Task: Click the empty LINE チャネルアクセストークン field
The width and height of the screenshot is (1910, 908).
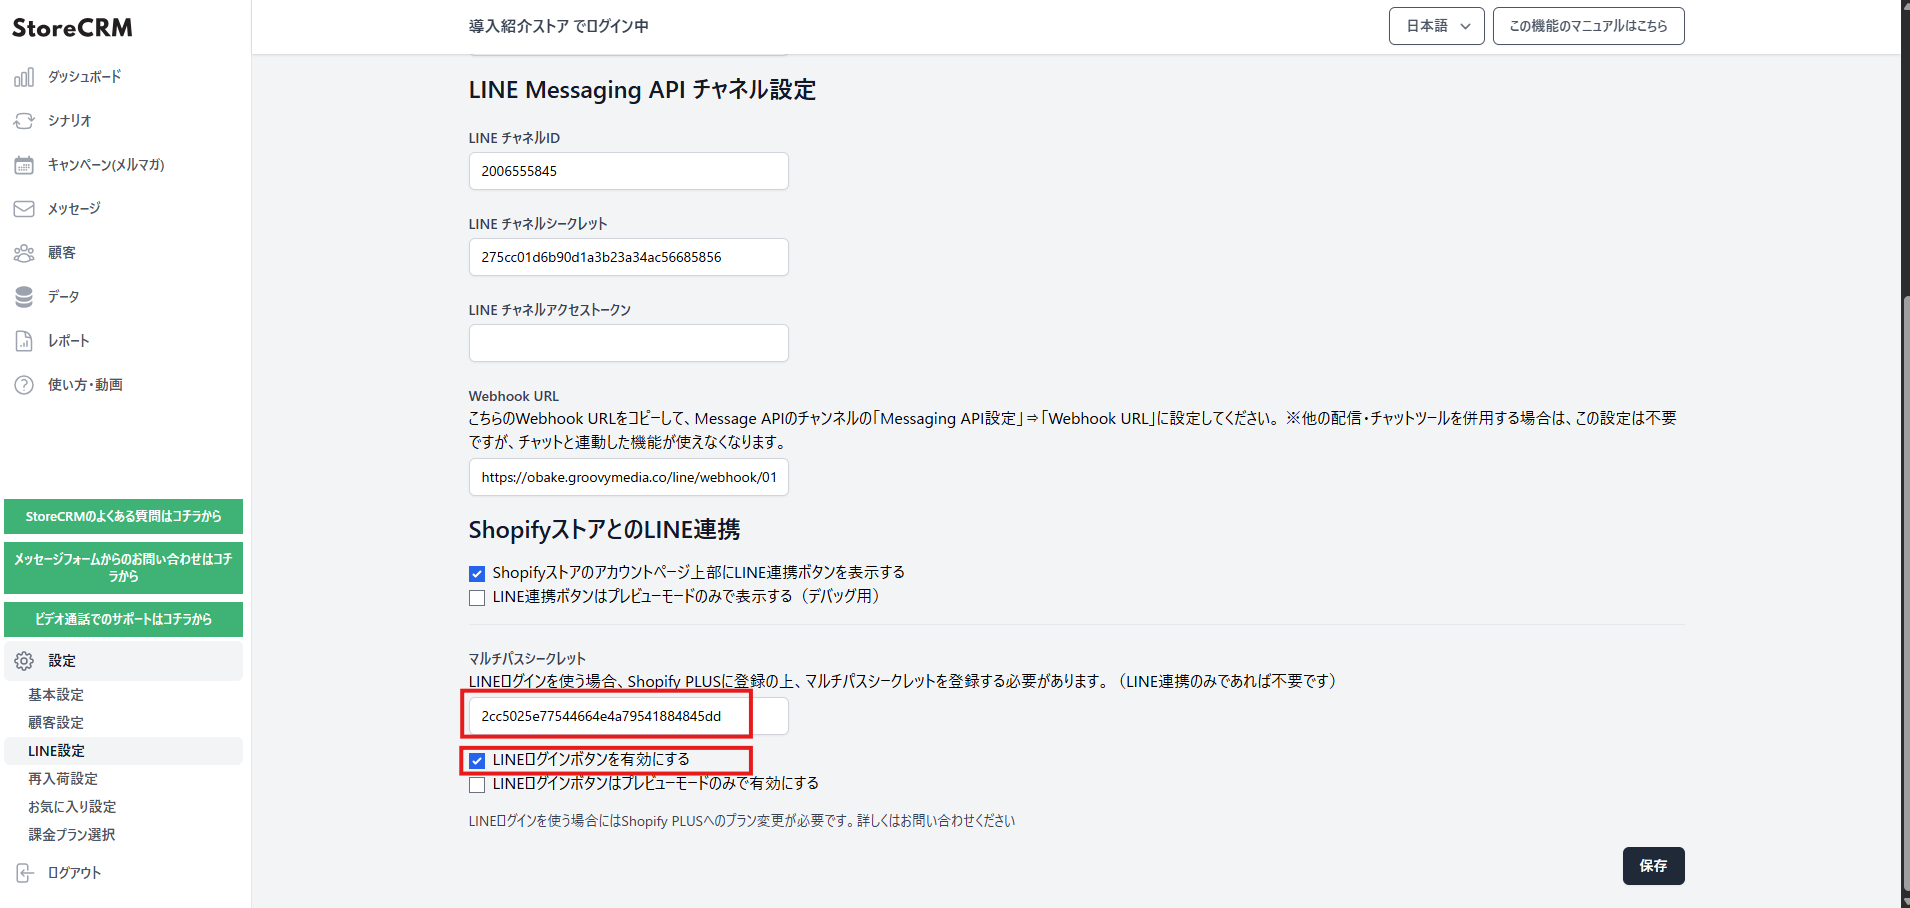Action: pos(628,343)
